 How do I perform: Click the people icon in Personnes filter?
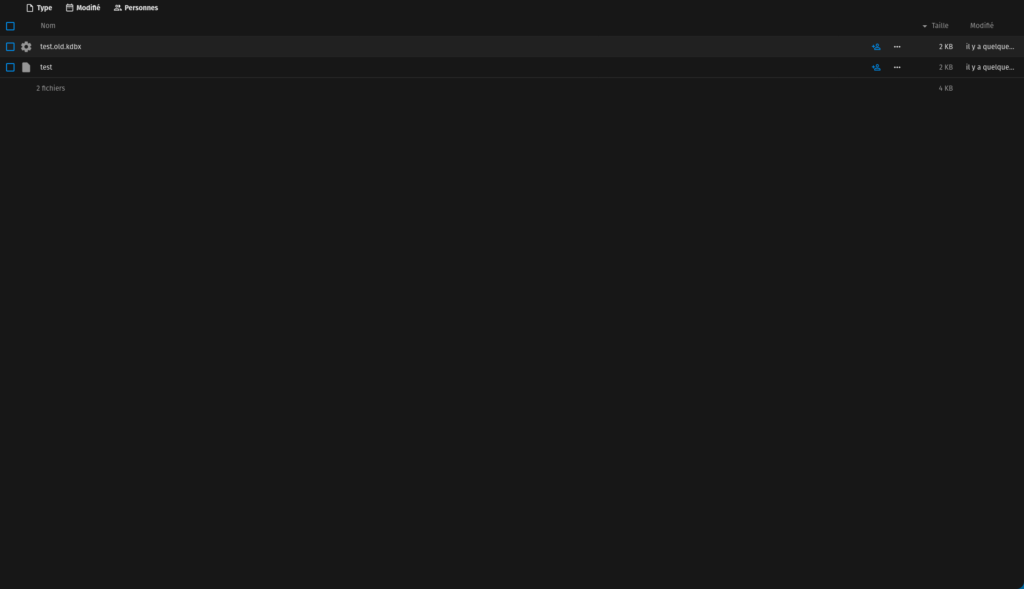pos(118,8)
